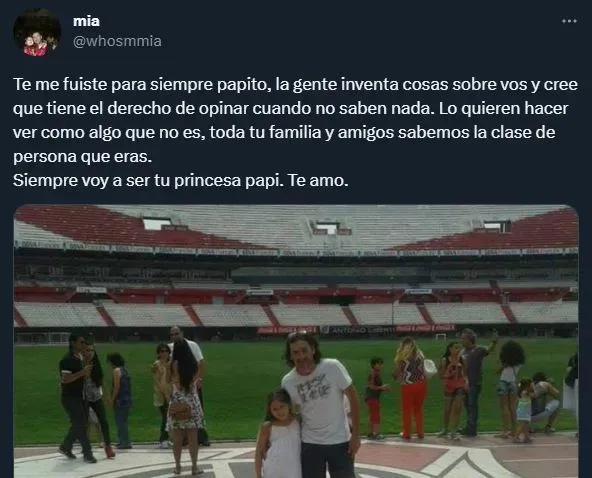The height and width of the screenshot is (478, 592).
Task: Select the man in the white t-shirt in photo
Action: (x=319, y=404)
